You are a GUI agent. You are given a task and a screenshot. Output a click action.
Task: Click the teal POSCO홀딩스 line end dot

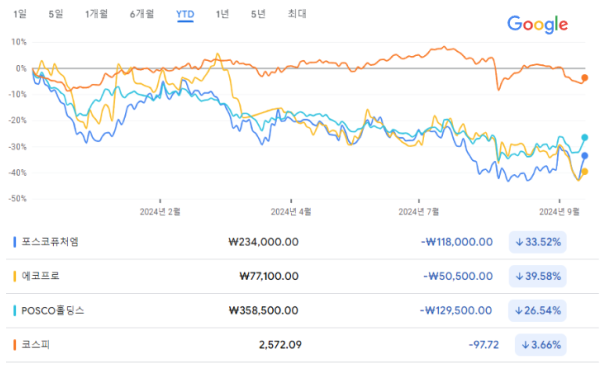tap(585, 138)
